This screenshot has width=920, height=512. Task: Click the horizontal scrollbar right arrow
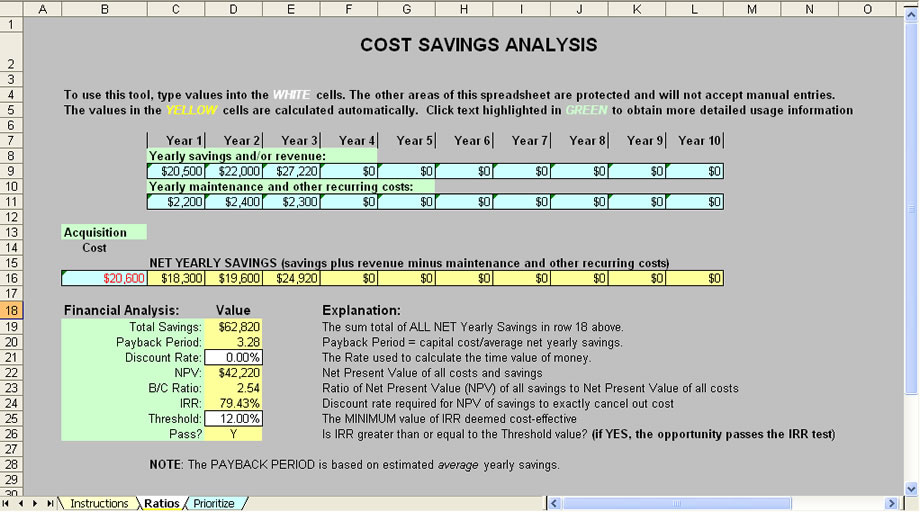tap(891, 504)
